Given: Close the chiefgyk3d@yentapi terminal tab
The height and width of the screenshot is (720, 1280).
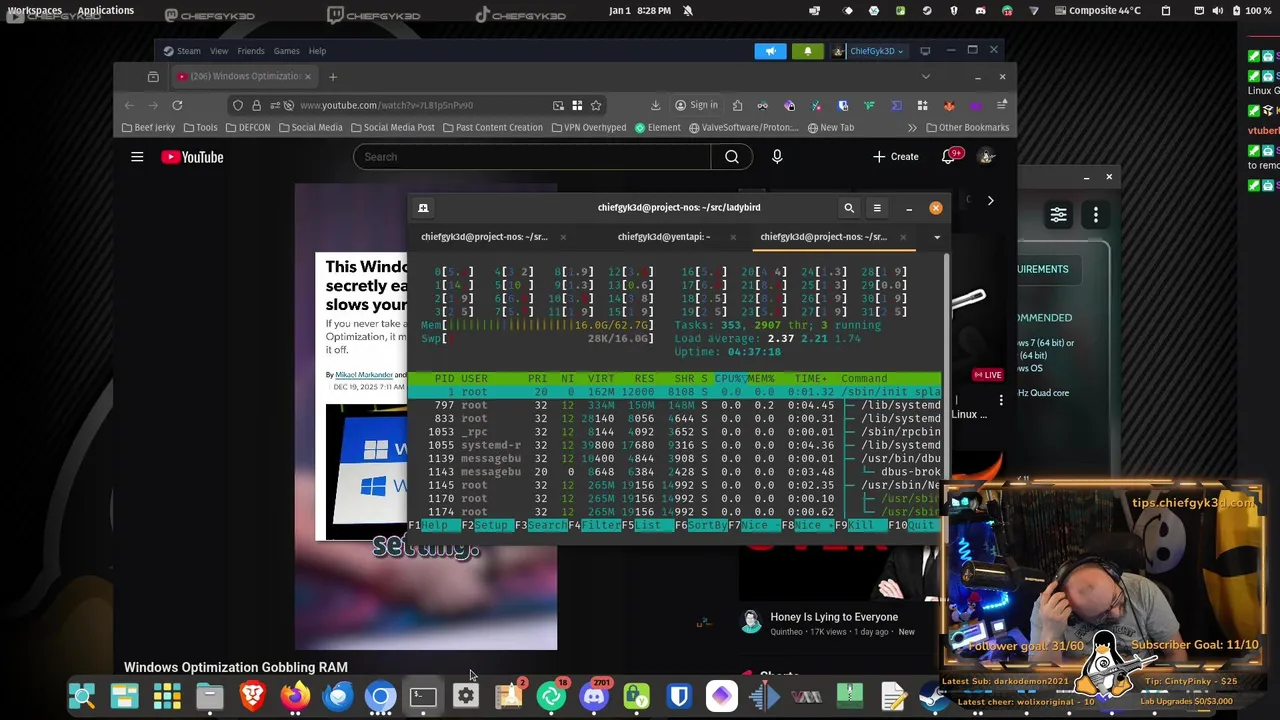Looking at the screenshot, I should click(733, 237).
